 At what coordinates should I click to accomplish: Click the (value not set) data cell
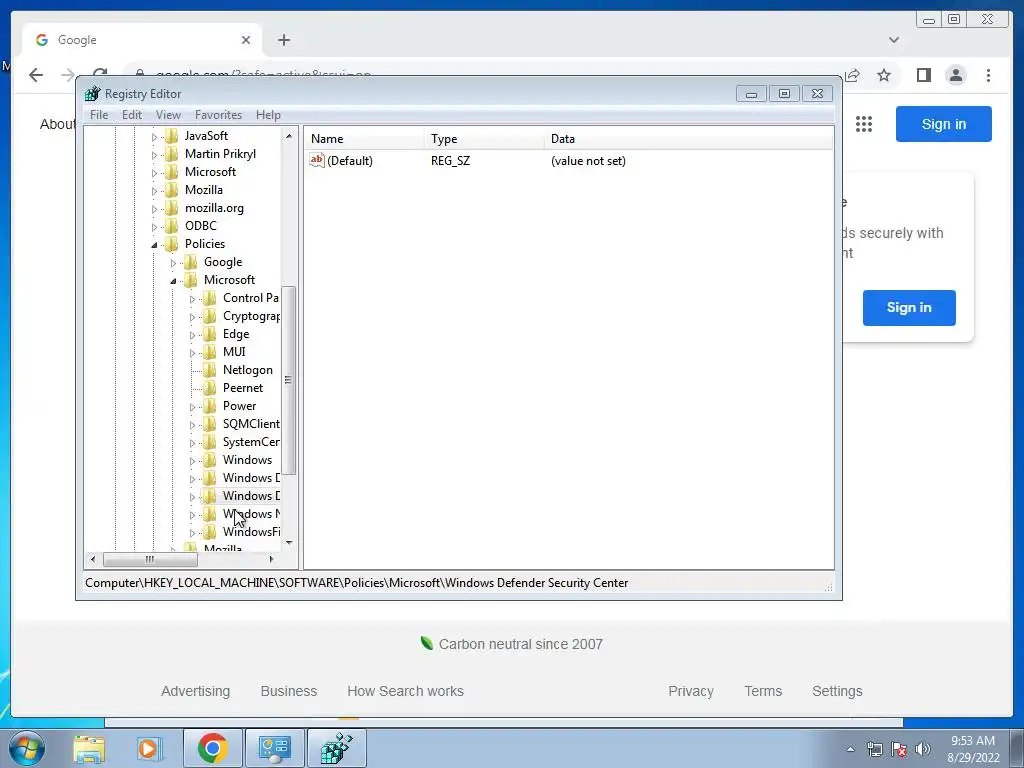[x=588, y=161]
